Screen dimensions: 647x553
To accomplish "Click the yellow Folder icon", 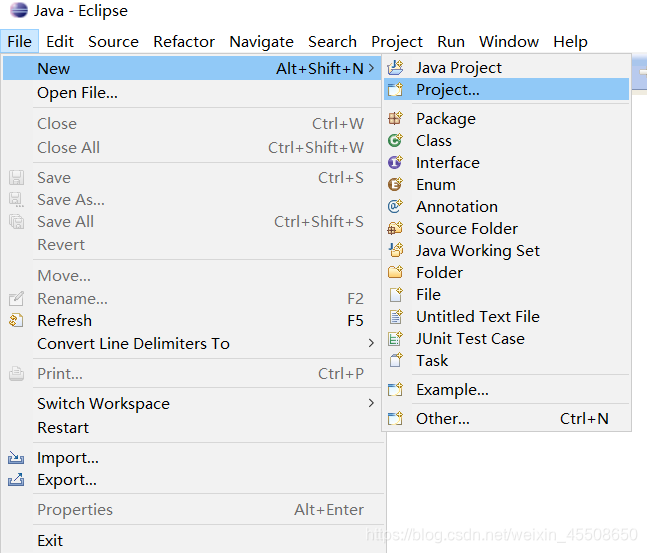I will [395, 272].
